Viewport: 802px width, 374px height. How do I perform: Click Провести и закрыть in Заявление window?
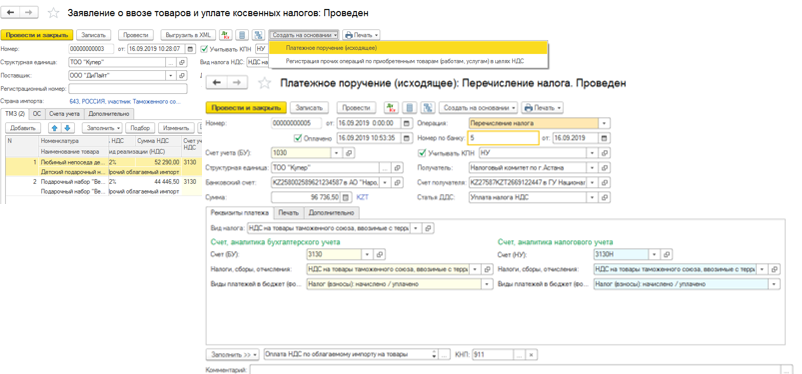[x=37, y=35]
